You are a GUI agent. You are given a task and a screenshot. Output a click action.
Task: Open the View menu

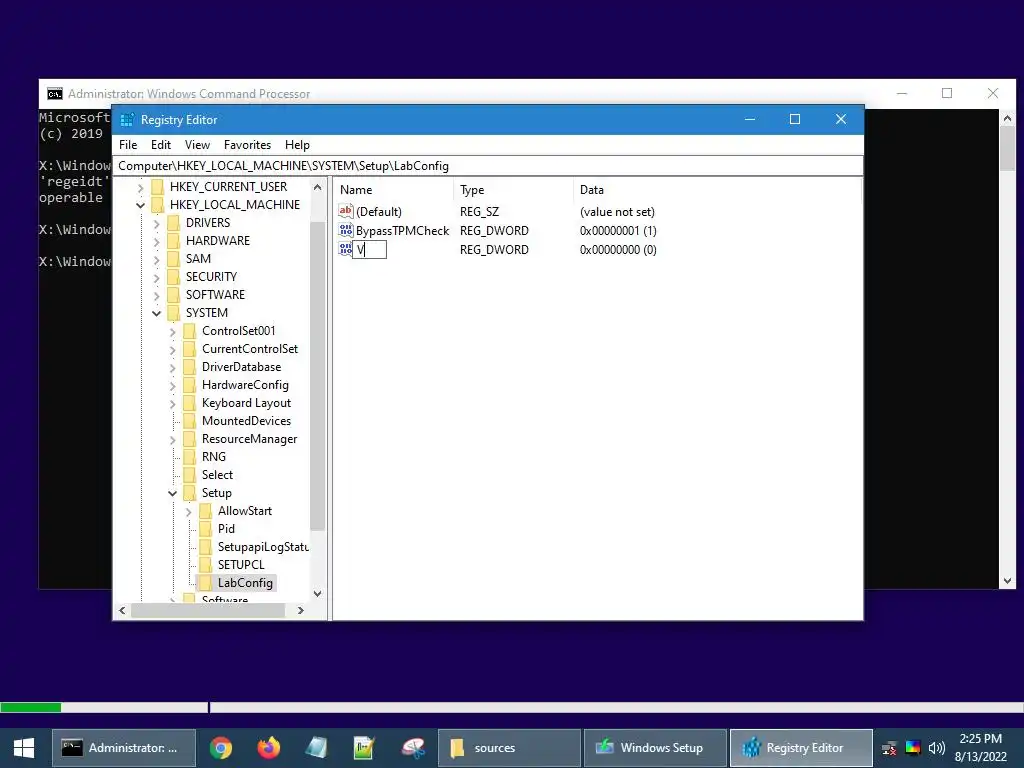point(197,145)
